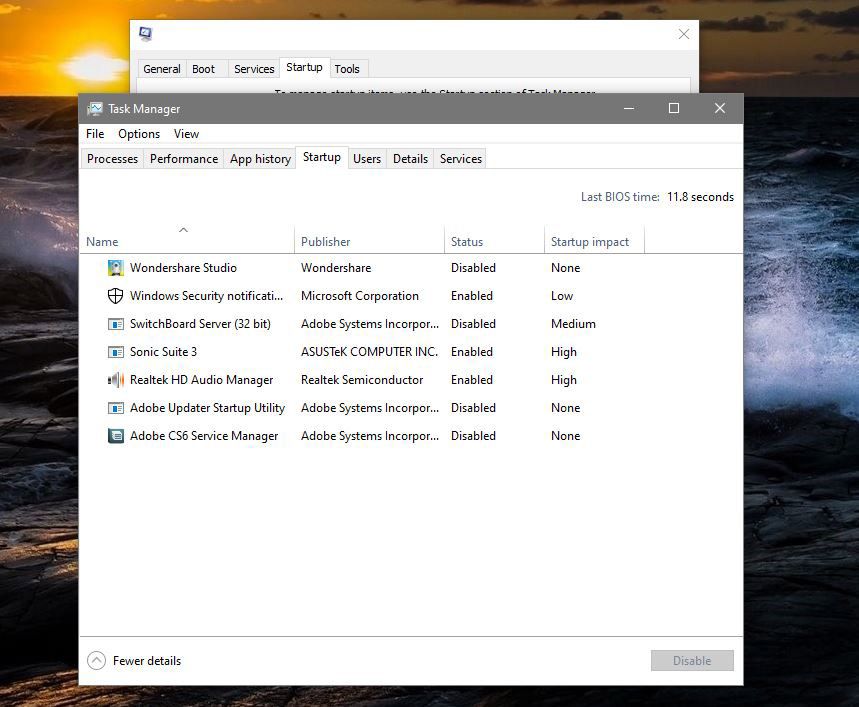This screenshot has height=707, width=859.
Task: Click the SwitchBoard Server (32 bit) icon
Action: click(x=116, y=323)
